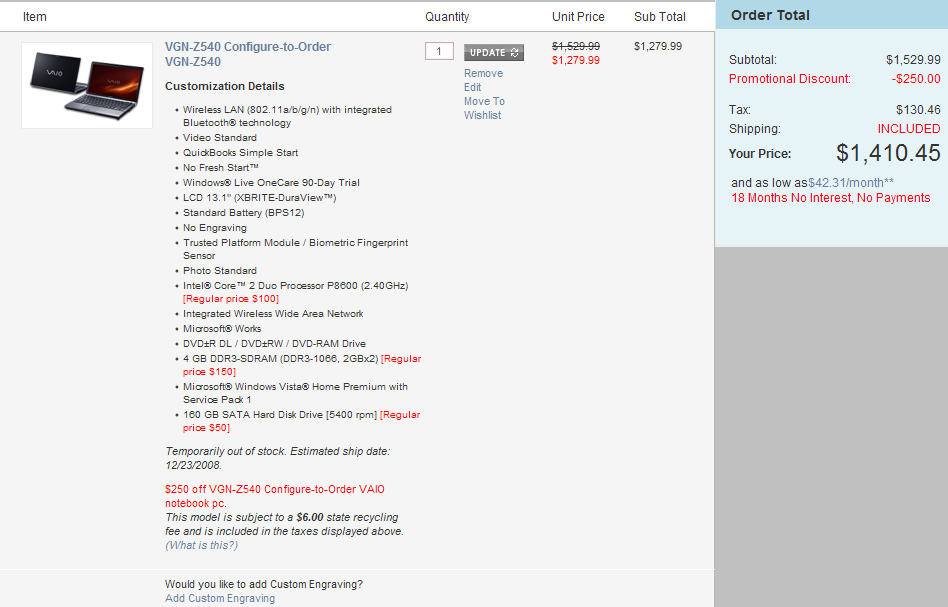Image resolution: width=948 pixels, height=607 pixels.
Task: Click the Order Total heading
Action: click(770, 15)
